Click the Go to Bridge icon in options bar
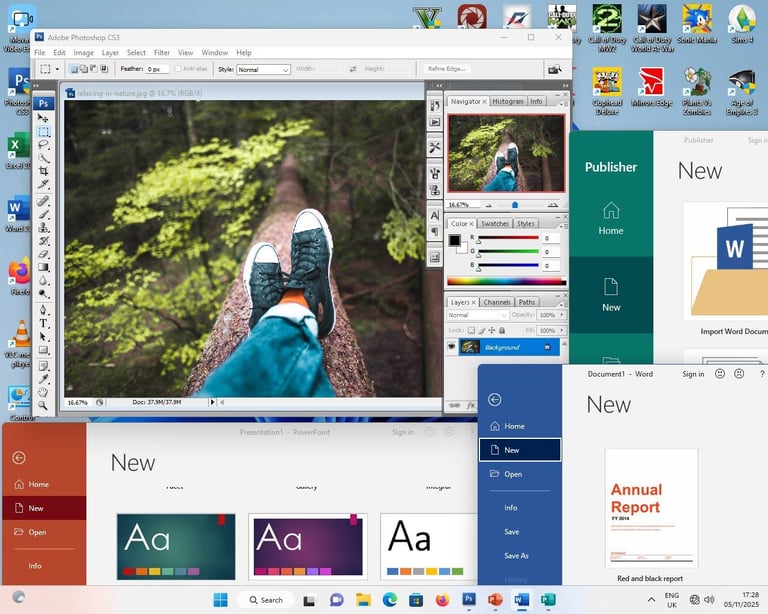Viewport: 768px width, 614px height. tap(554, 69)
